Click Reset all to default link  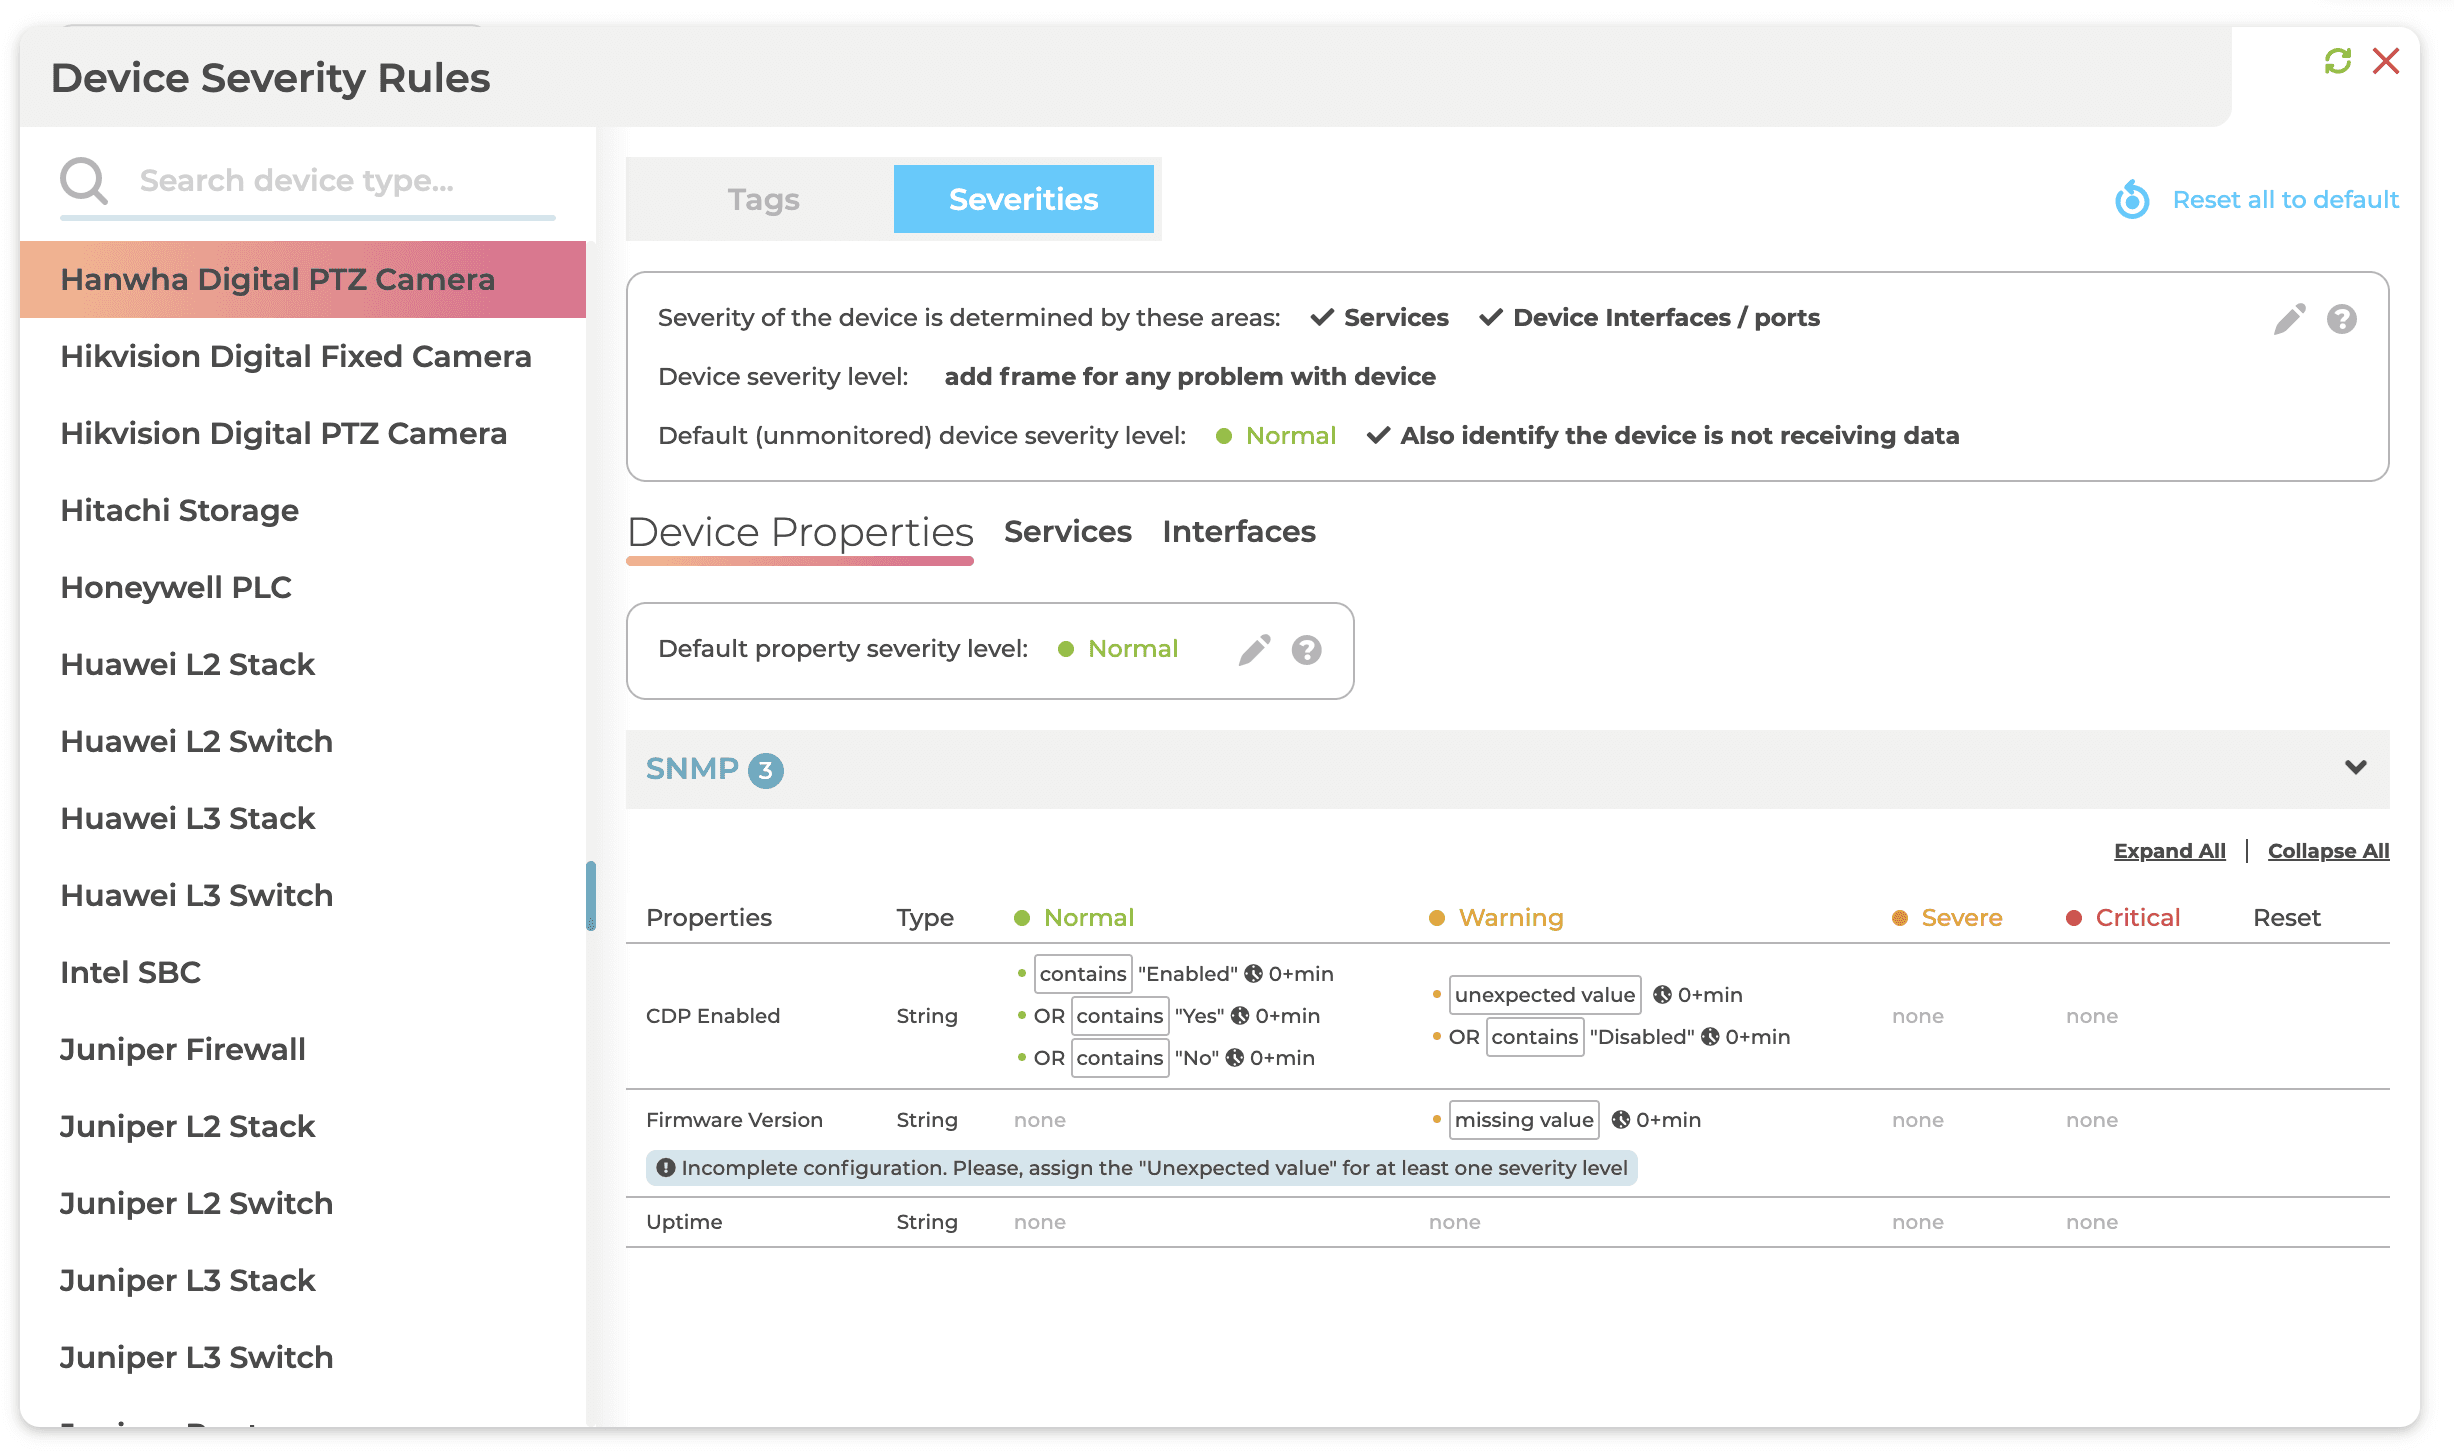click(2285, 200)
